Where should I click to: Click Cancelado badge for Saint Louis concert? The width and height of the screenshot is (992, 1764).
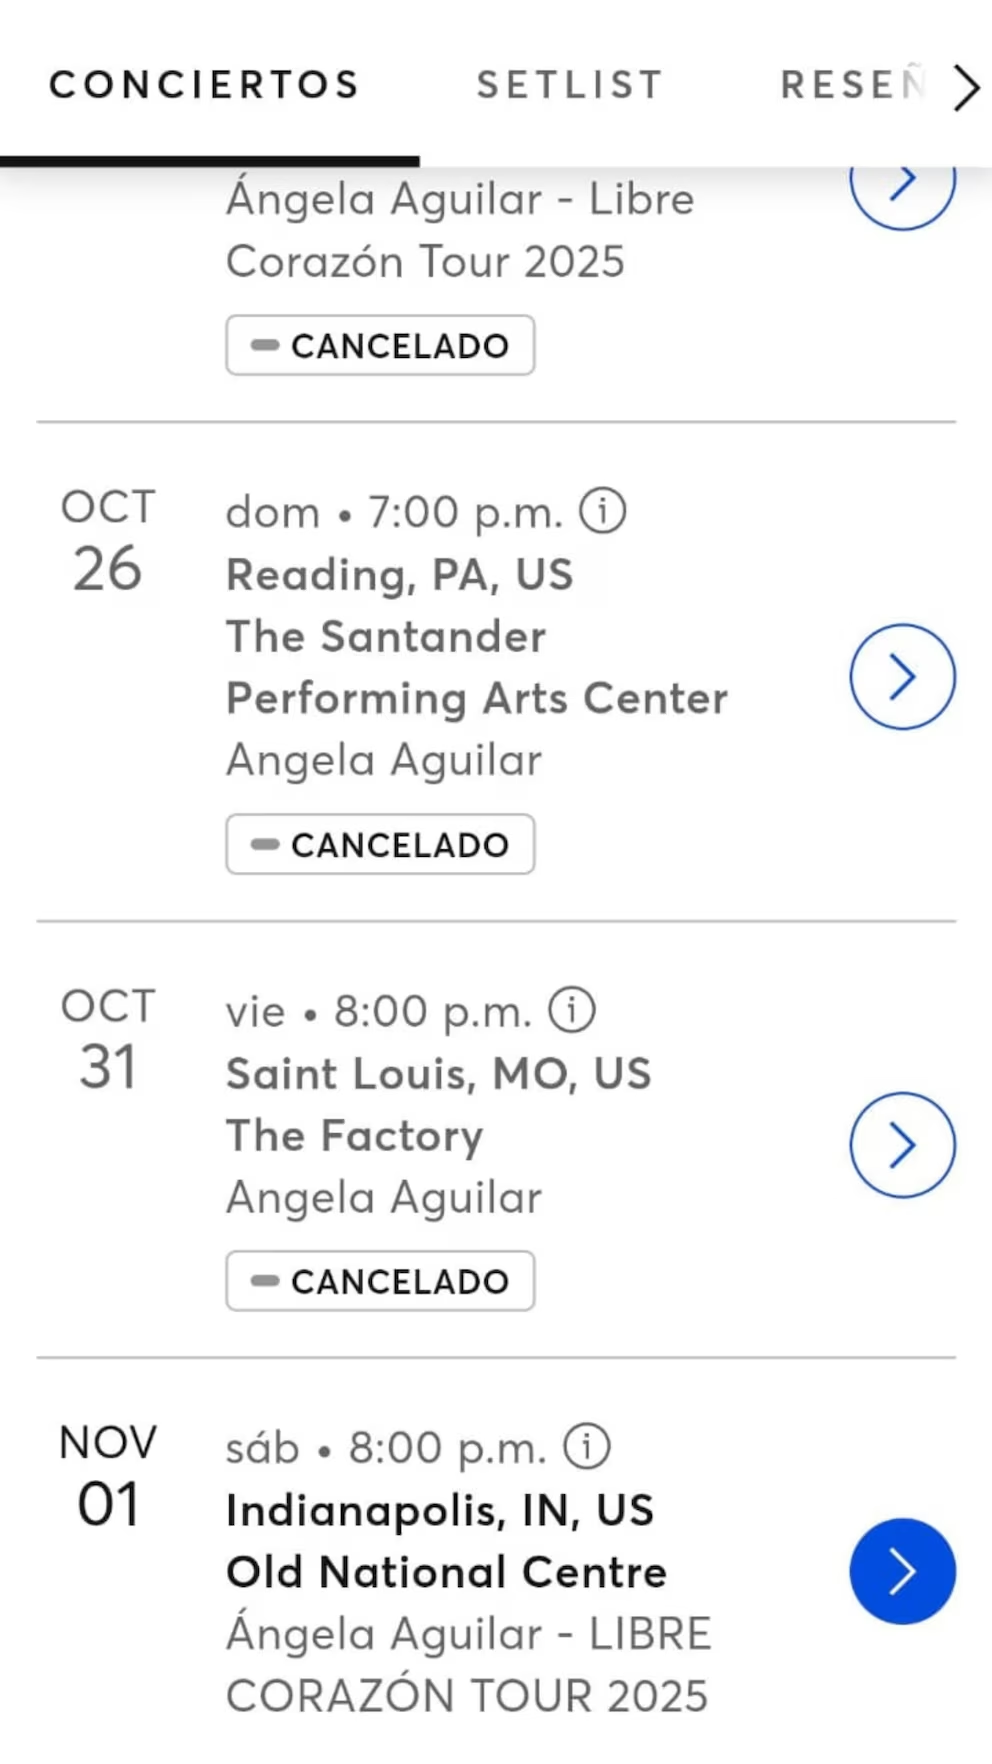(x=380, y=1281)
